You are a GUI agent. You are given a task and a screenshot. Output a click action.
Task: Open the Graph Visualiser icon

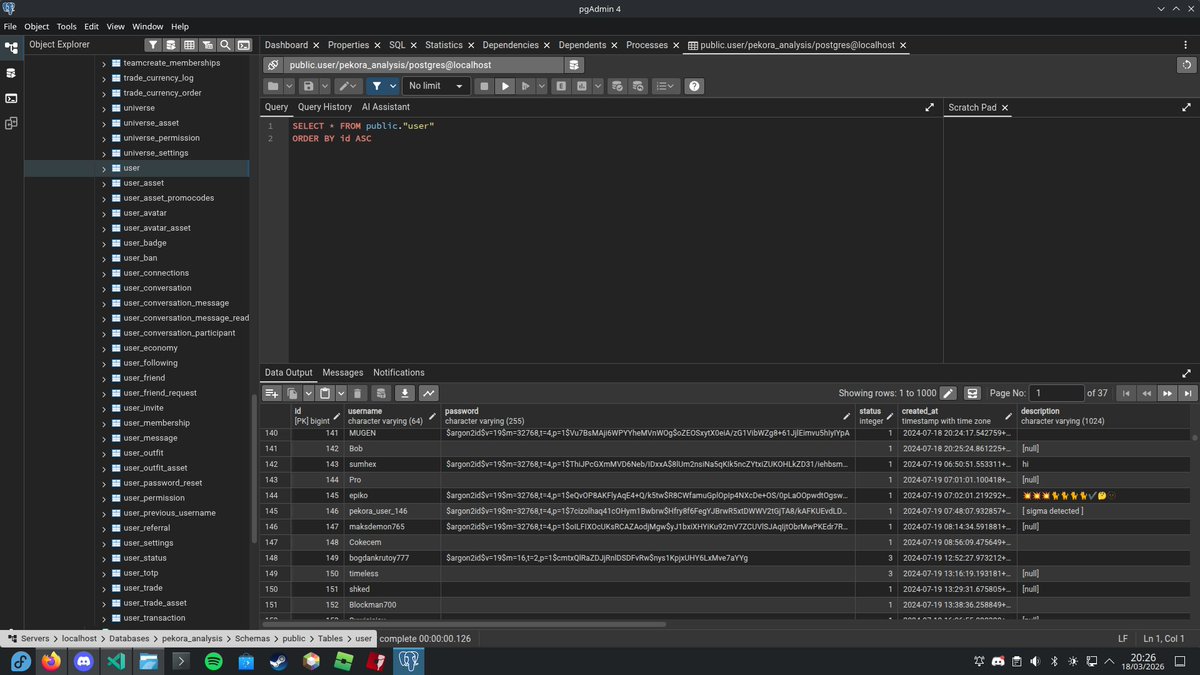click(429, 394)
